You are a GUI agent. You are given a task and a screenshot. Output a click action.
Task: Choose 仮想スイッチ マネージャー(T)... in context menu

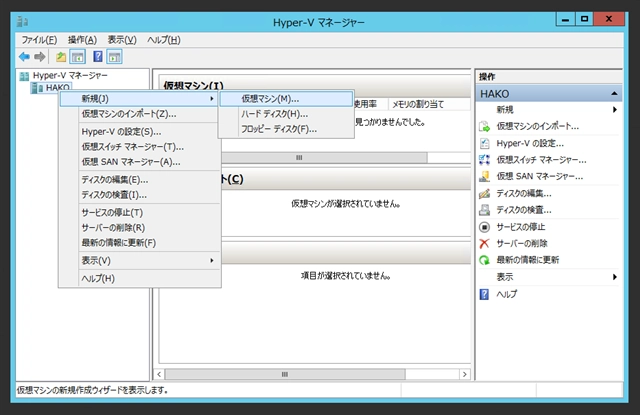click(140, 147)
